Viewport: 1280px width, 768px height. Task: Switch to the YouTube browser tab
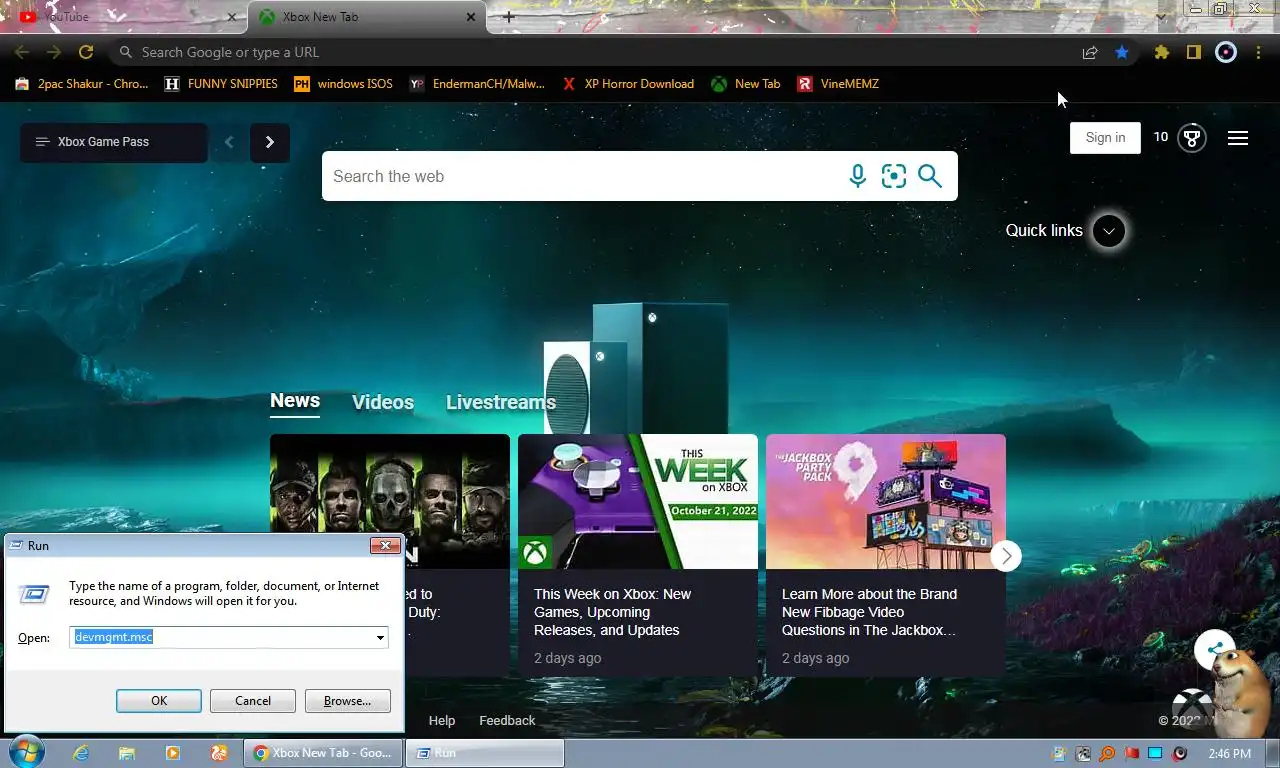click(122, 17)
